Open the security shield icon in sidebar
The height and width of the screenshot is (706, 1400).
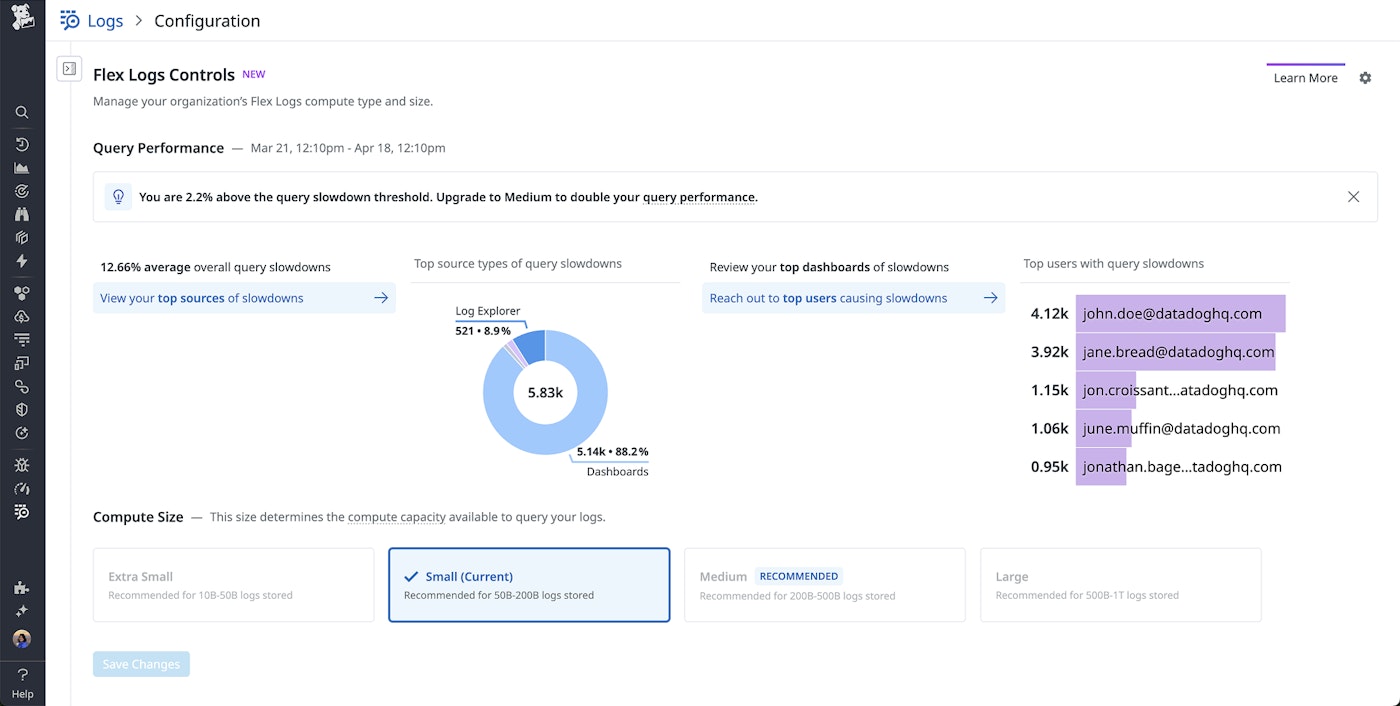point(22,410)
